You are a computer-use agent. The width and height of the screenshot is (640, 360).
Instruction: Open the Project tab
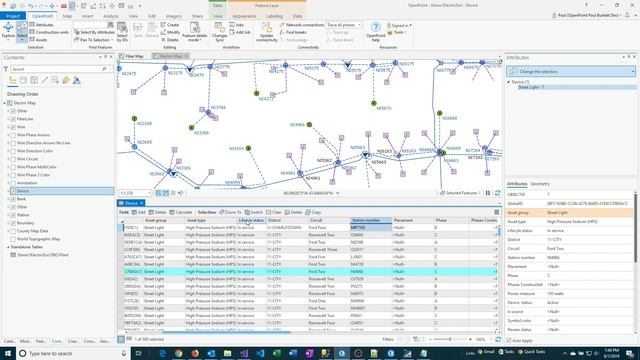pos(13,16)
